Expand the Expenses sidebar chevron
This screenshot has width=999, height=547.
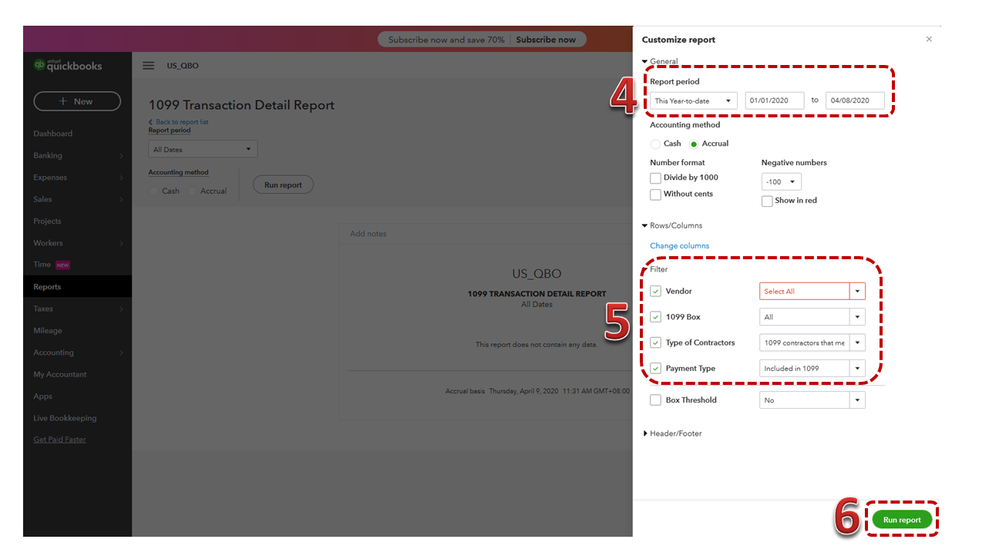tap(121, 178)
